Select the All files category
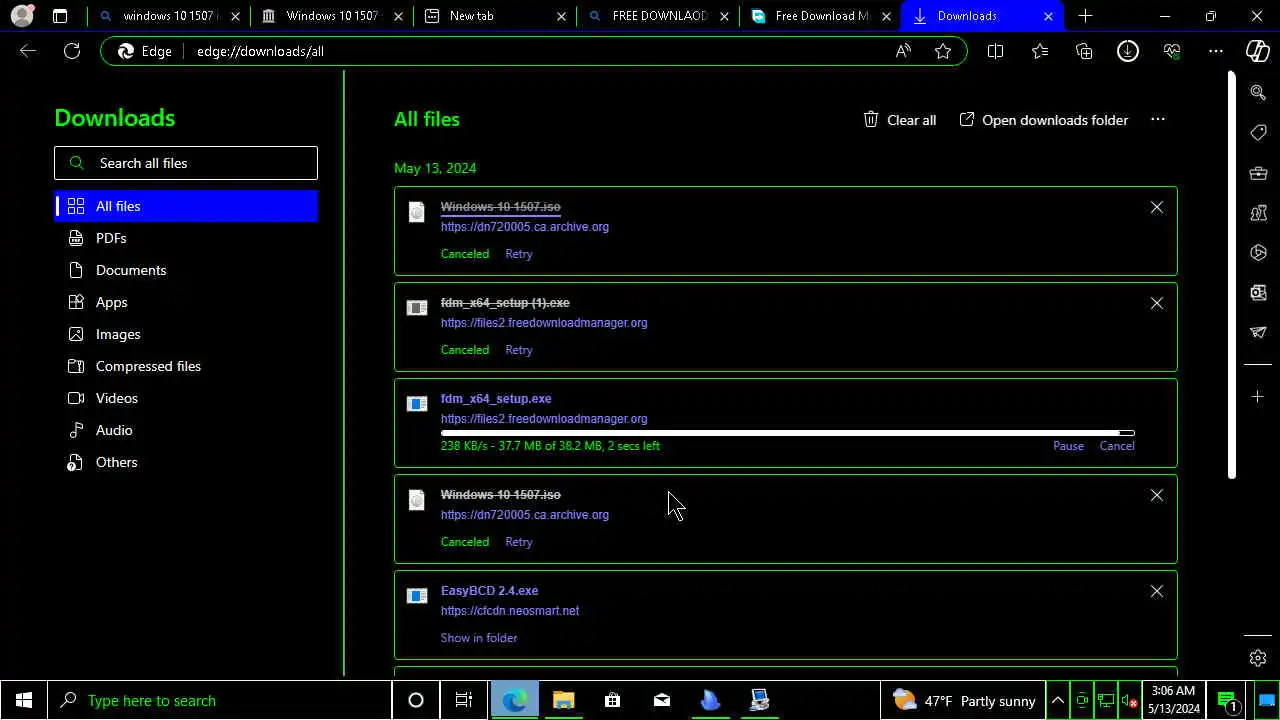 click(186, 206)
